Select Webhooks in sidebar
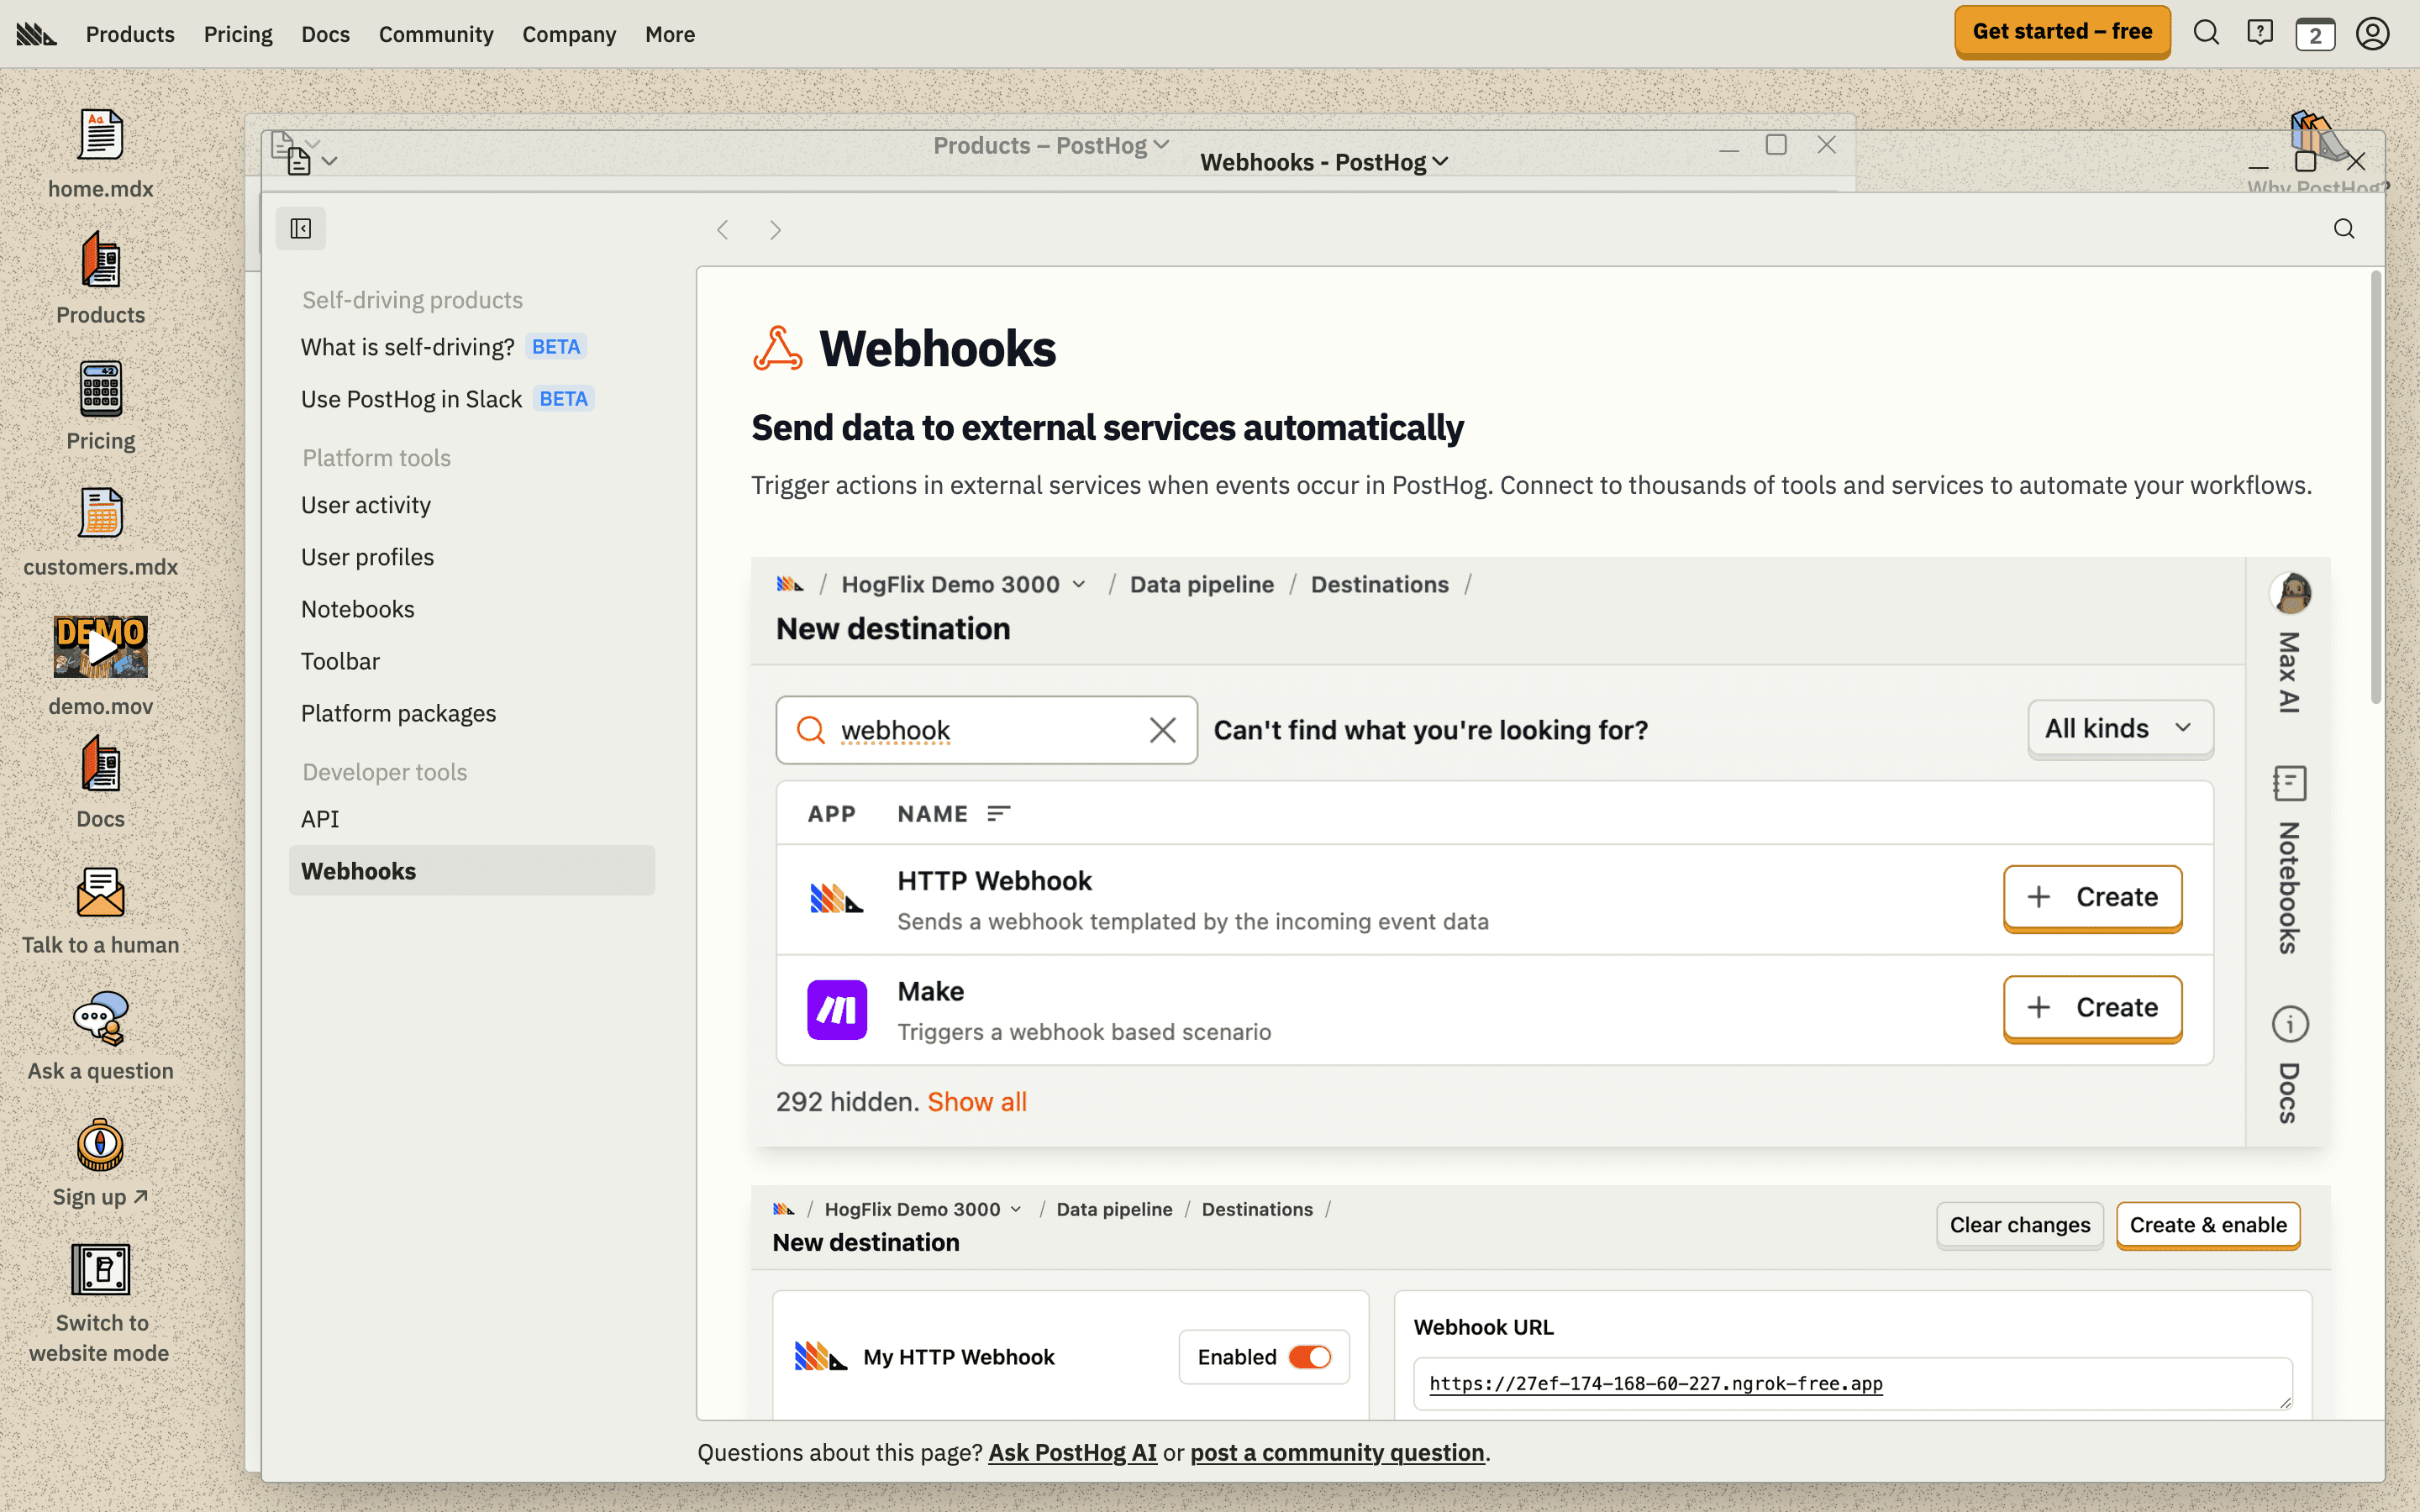 pyautogui.click(x=472, y=871)
